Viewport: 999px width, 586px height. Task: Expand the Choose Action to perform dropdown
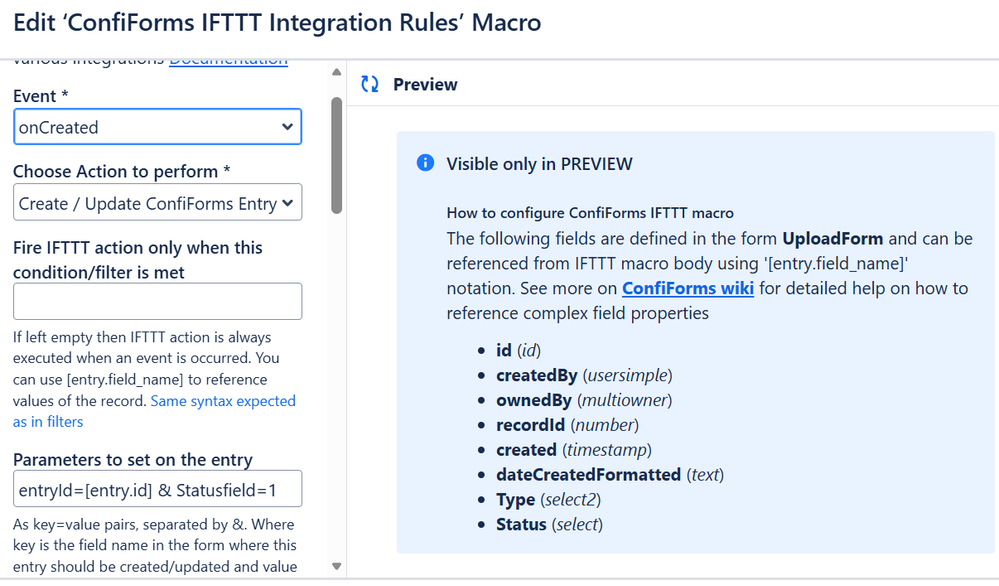157,203
